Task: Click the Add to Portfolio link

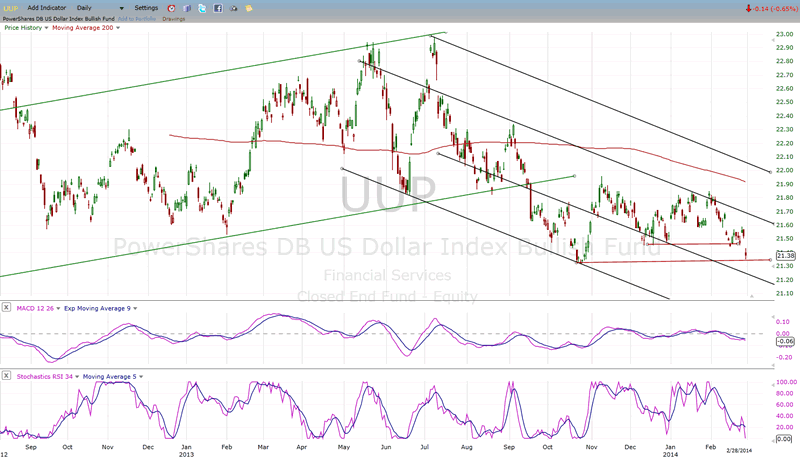Action: [x=137, y=19]
